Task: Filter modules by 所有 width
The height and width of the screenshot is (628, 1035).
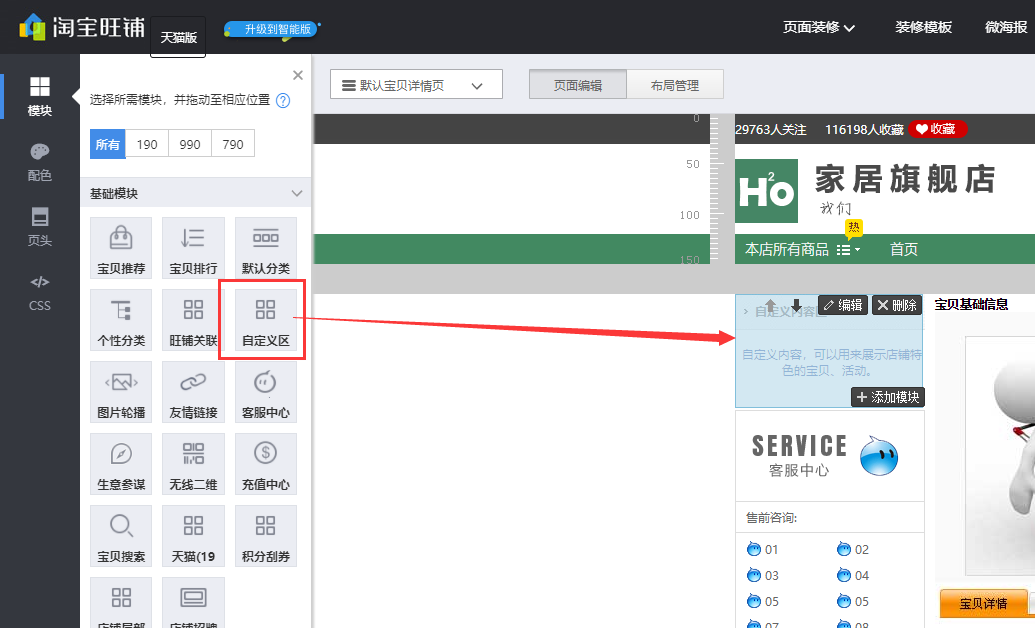Action: (108, 144)
